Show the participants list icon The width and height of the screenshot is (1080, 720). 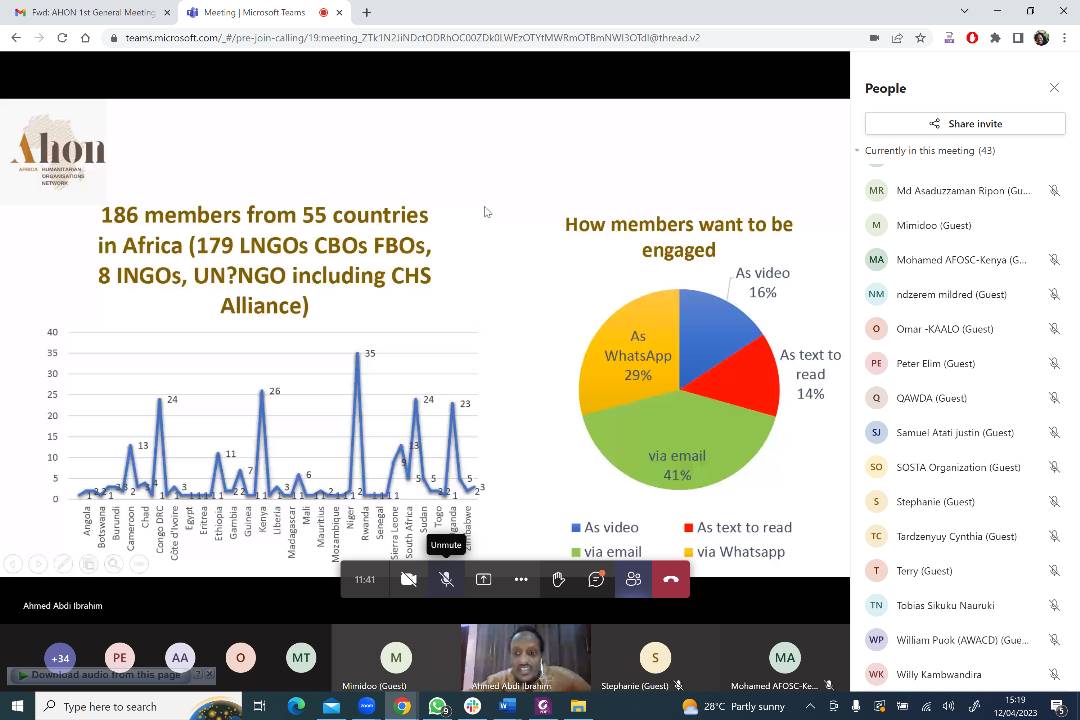[633, 579]
